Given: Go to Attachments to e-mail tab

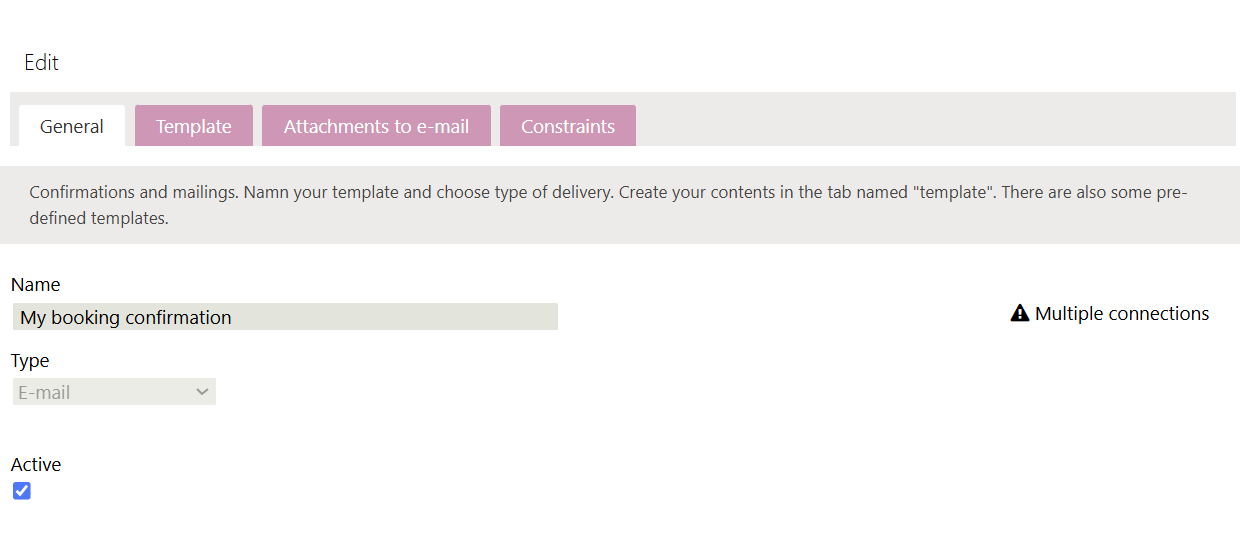Looking at the screenshot, I should [x=376, y=127].
